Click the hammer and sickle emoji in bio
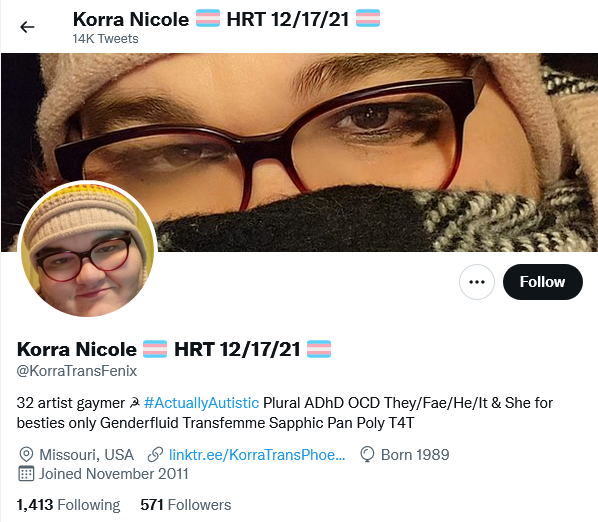This screenshot has height=522, width=598. [134, 403]
